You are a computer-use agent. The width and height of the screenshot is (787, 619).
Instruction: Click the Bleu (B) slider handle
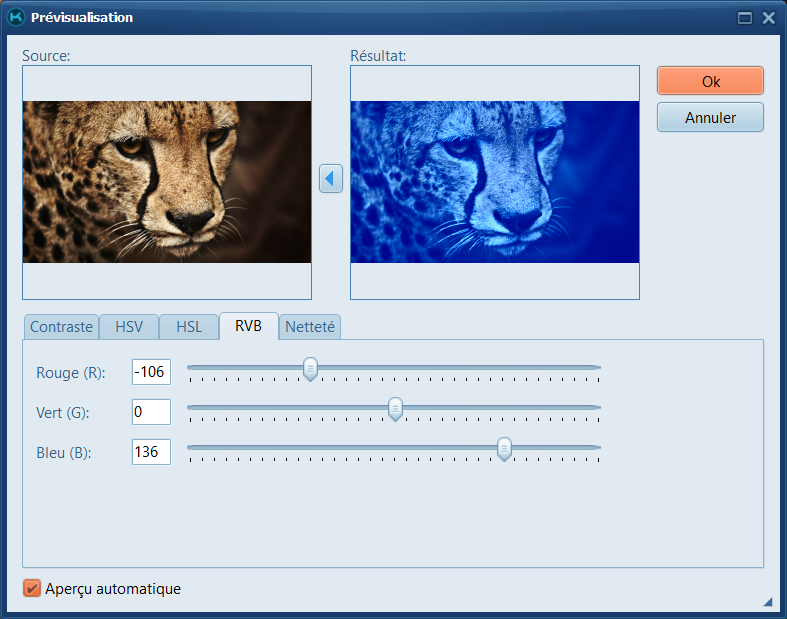505,449
